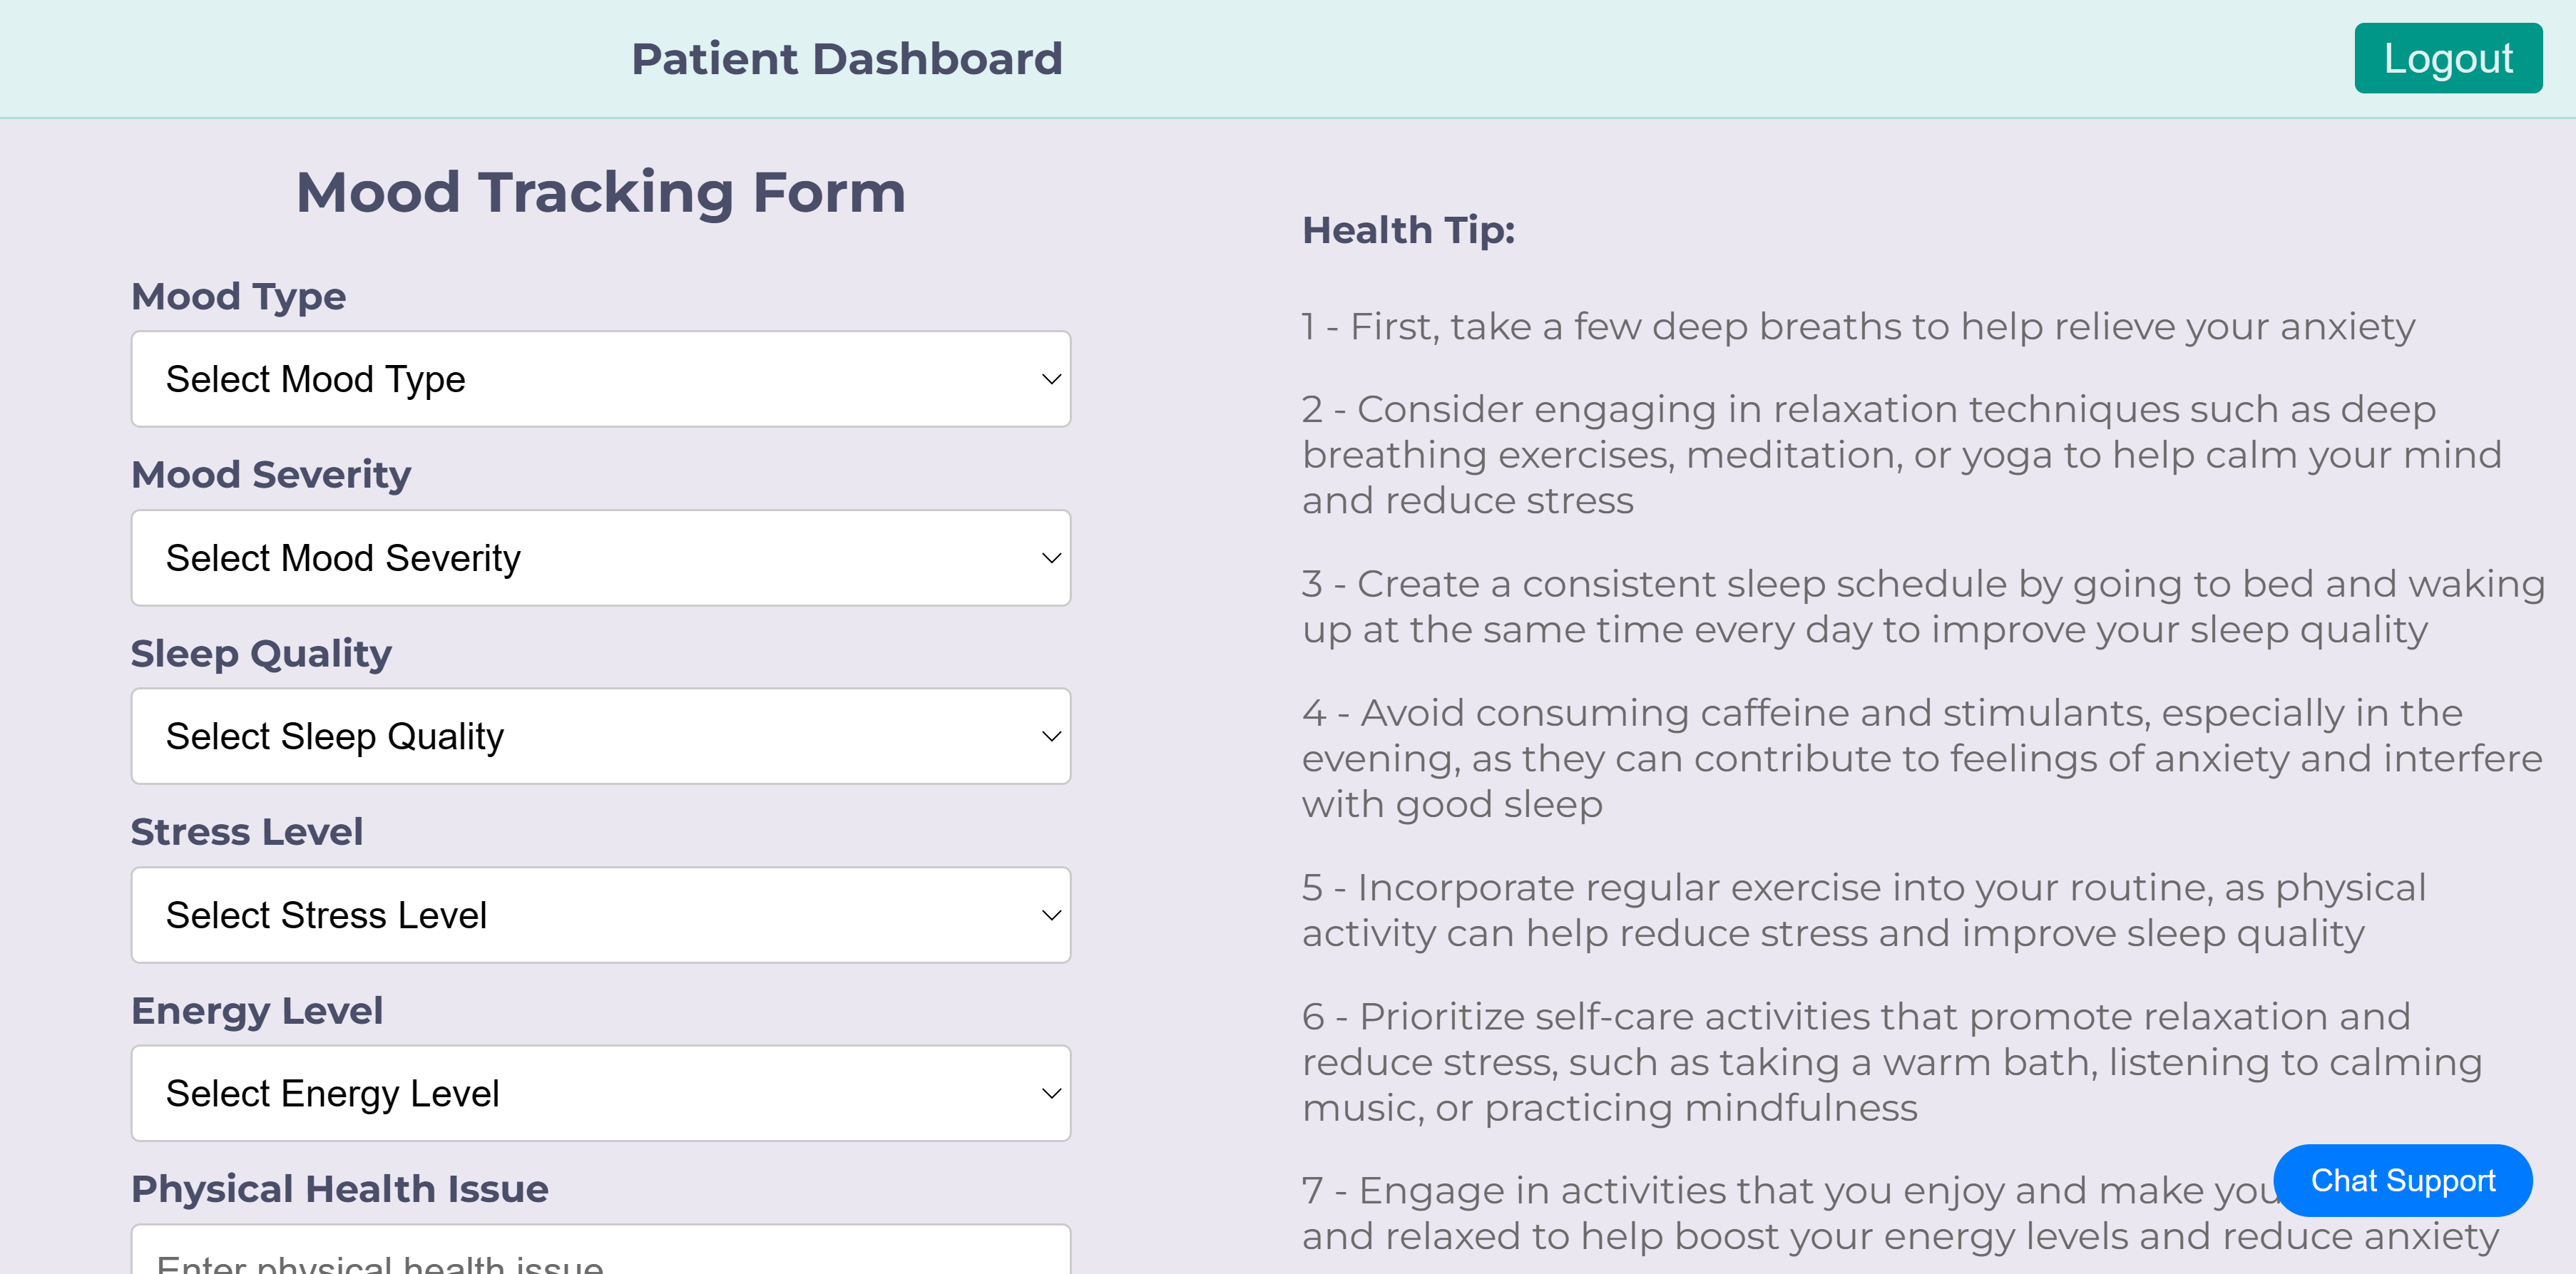
Task: Open the Select Mood Type dropdown
Action: 600,378
